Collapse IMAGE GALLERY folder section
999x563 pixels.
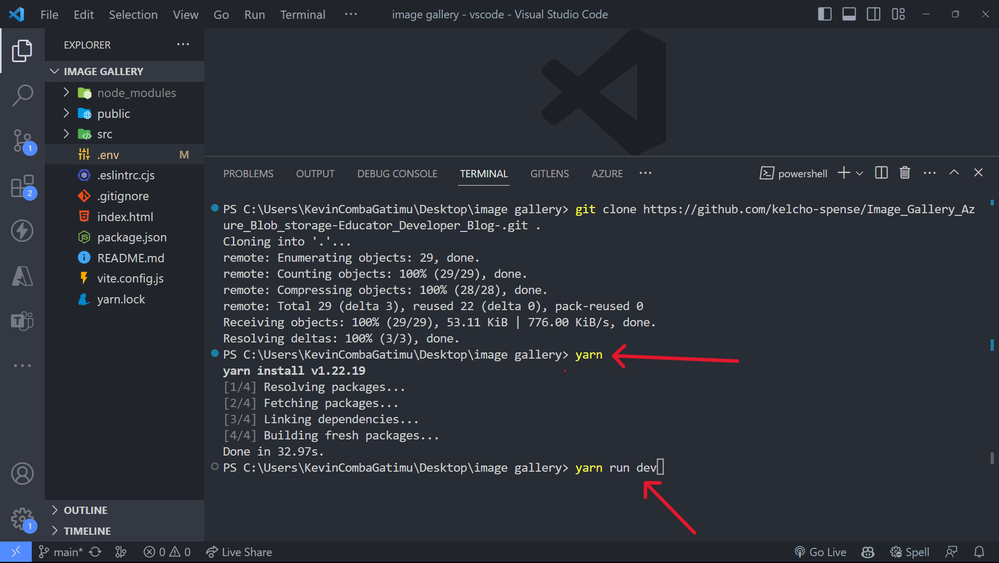pyautogui.click(x=125, y=71)
